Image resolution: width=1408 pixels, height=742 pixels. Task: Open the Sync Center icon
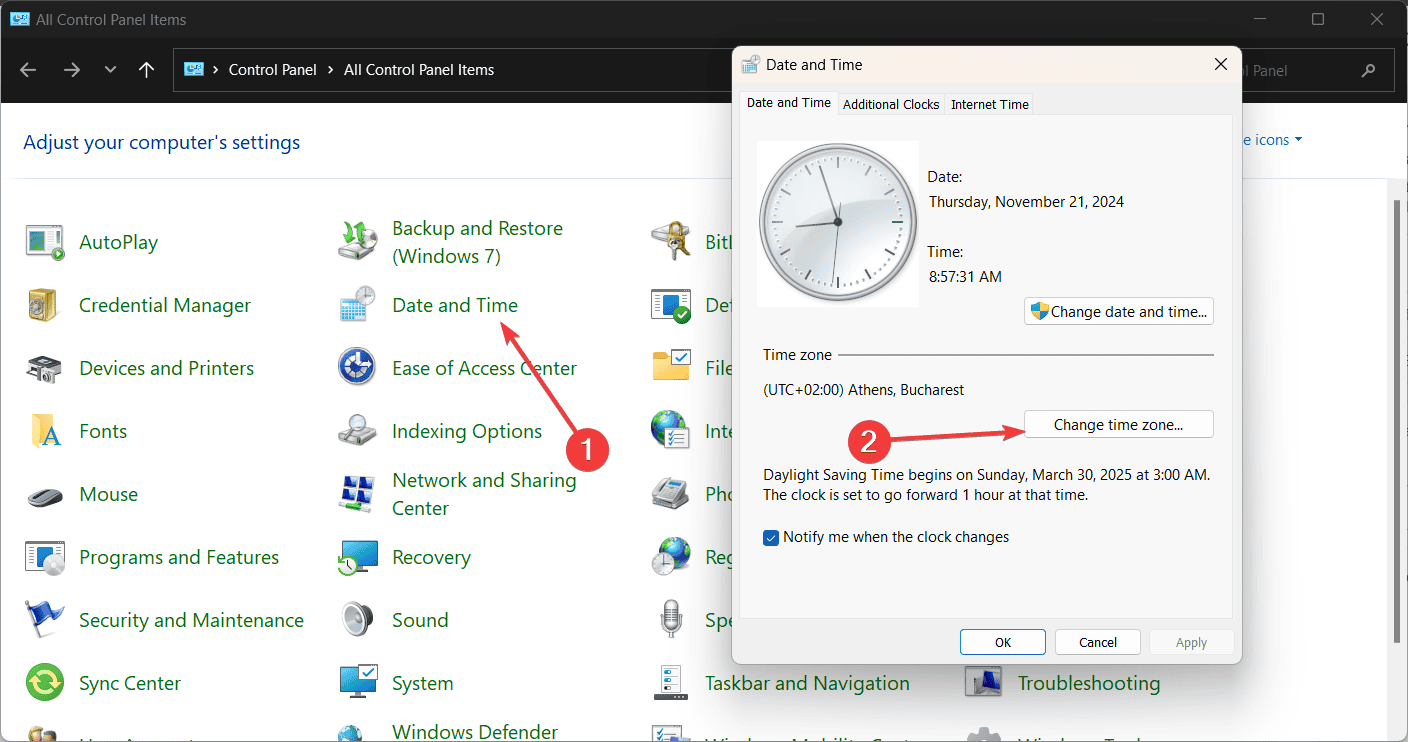click(x=45, y=683)
